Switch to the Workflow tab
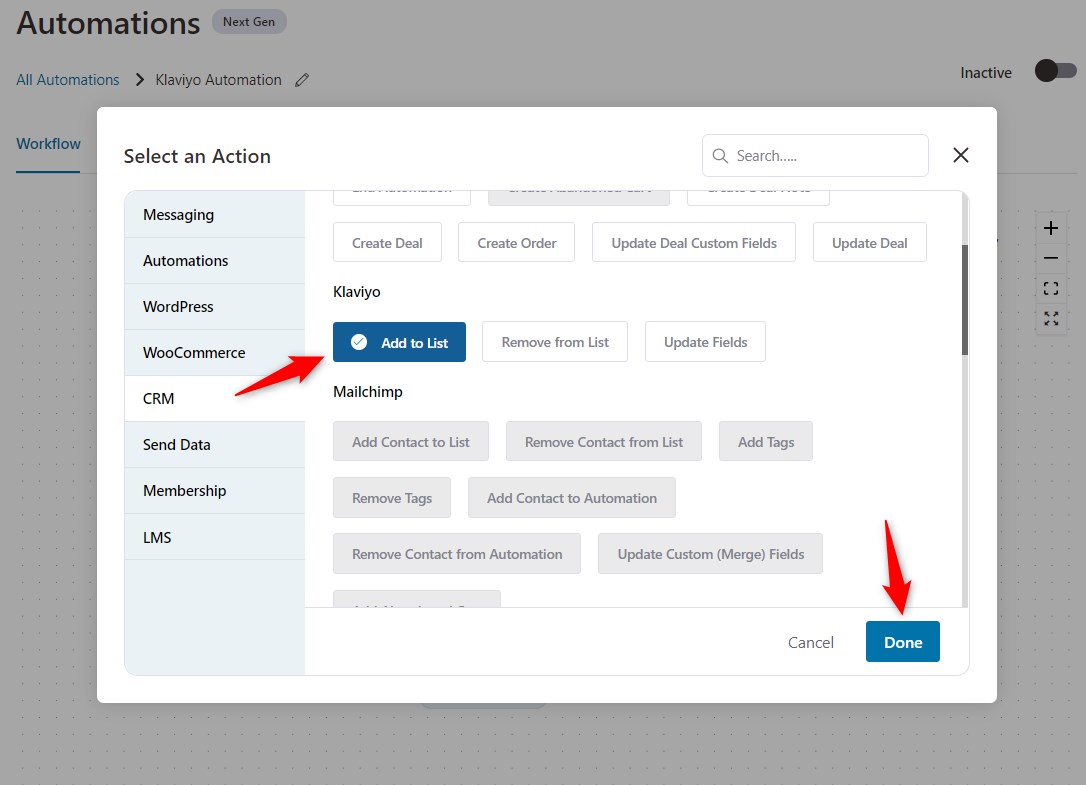The width and height of the screenshot is (1086, 785). (x=48, y=144)
